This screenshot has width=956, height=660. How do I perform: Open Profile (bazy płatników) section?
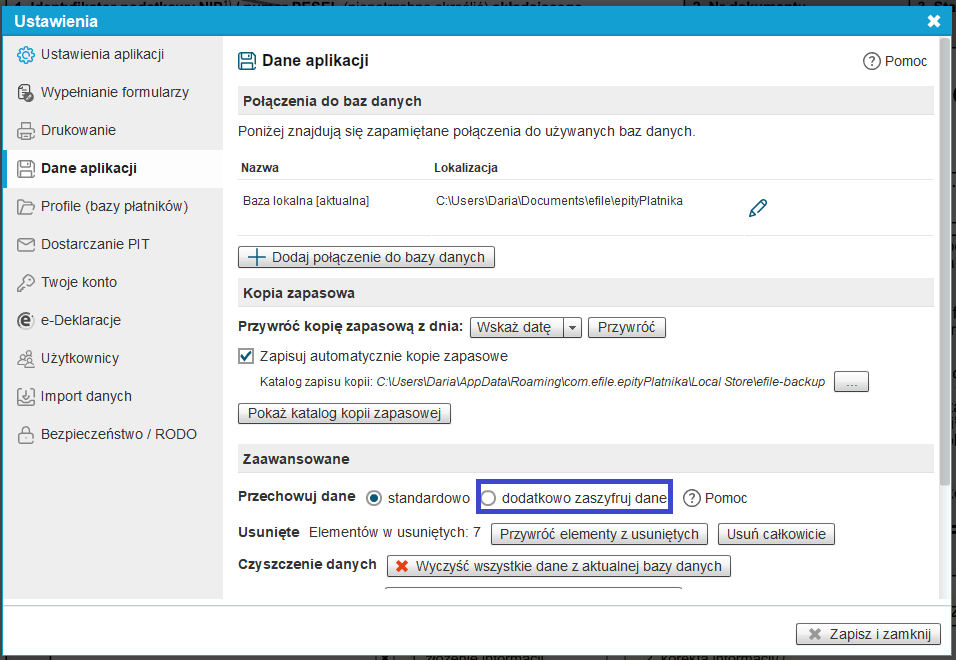114,206
